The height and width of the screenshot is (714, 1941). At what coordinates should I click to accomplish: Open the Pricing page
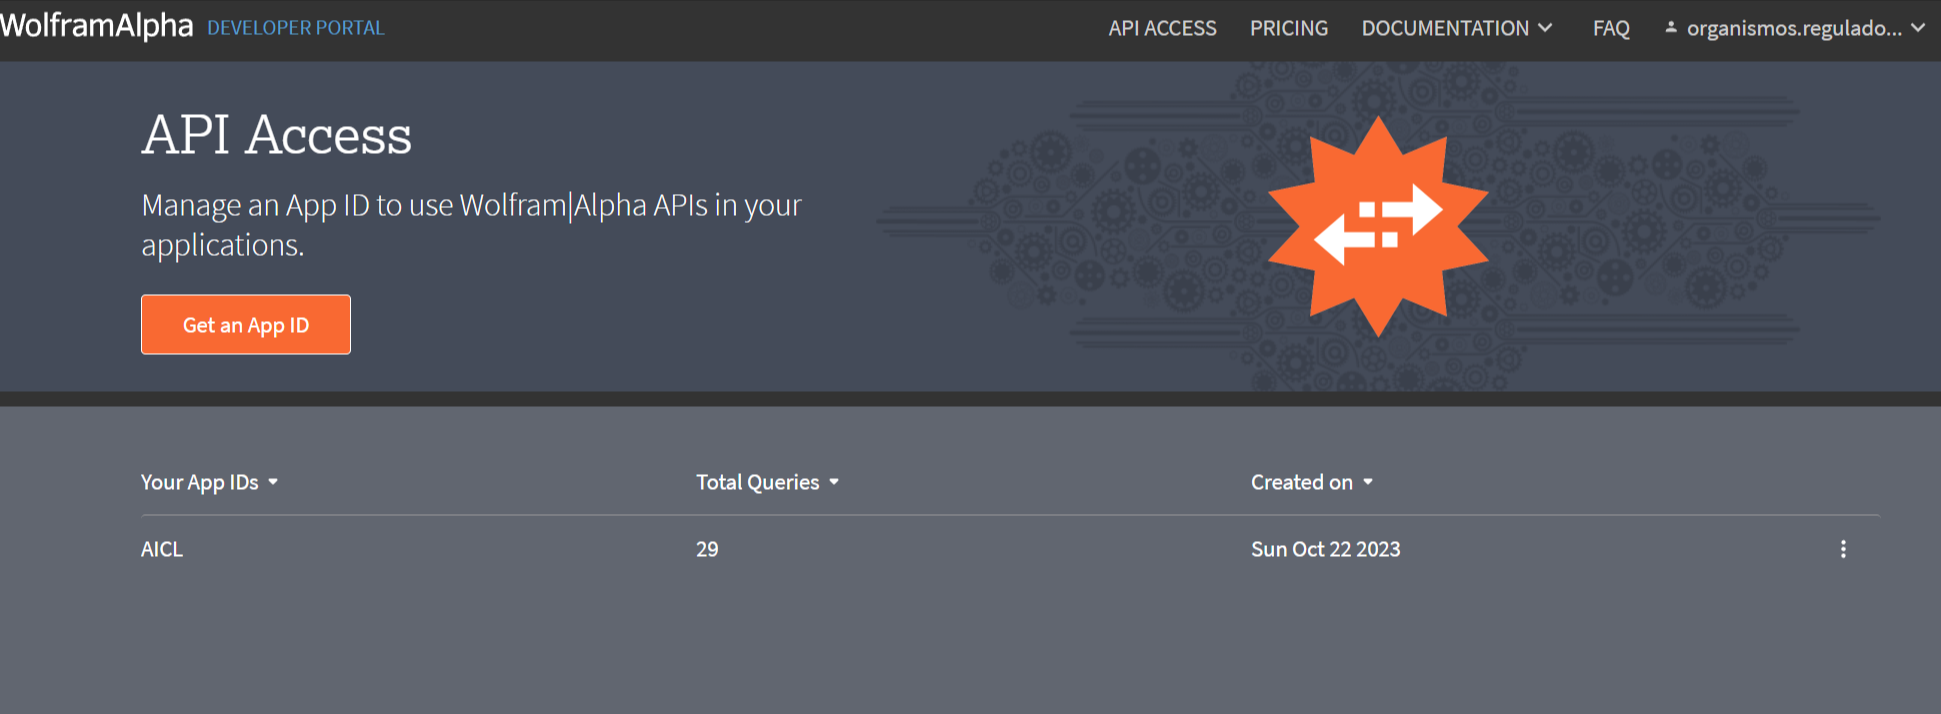[x=1289, y=28]
